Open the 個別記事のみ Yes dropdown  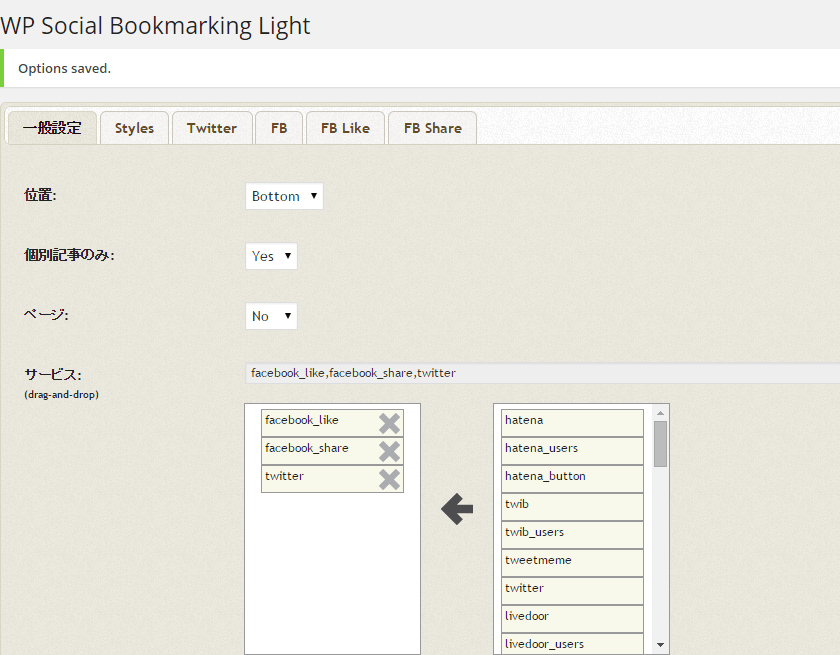click(271, 256)
